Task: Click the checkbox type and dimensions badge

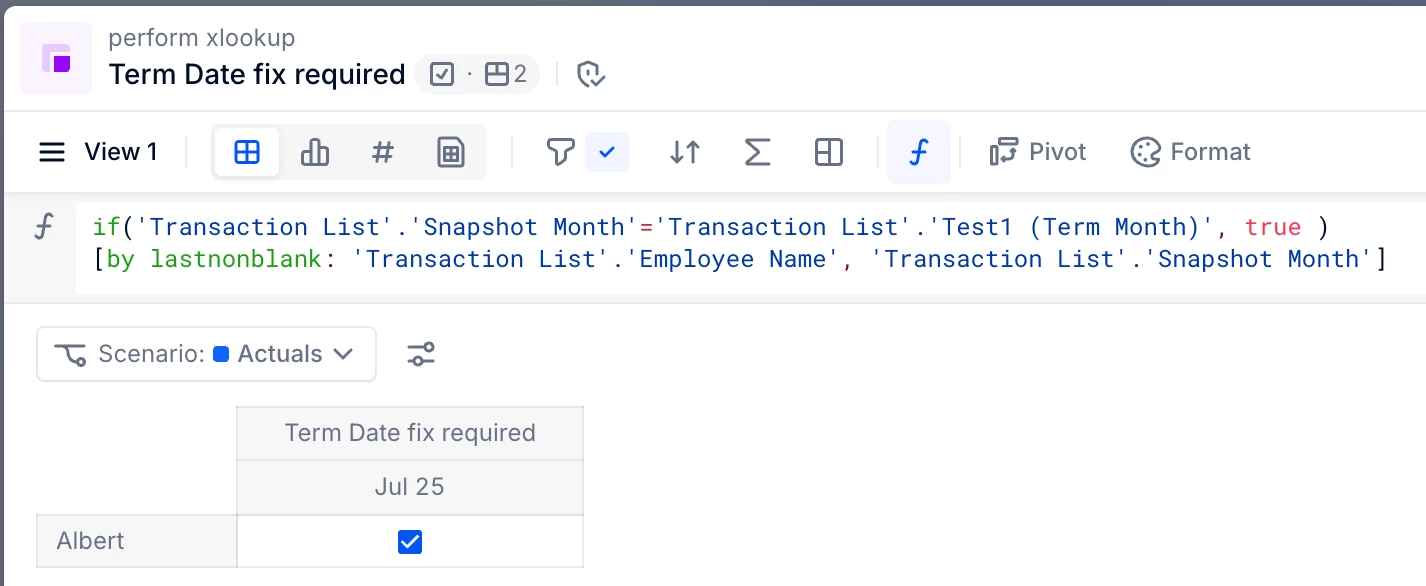Action: click(x=477, y=74)
